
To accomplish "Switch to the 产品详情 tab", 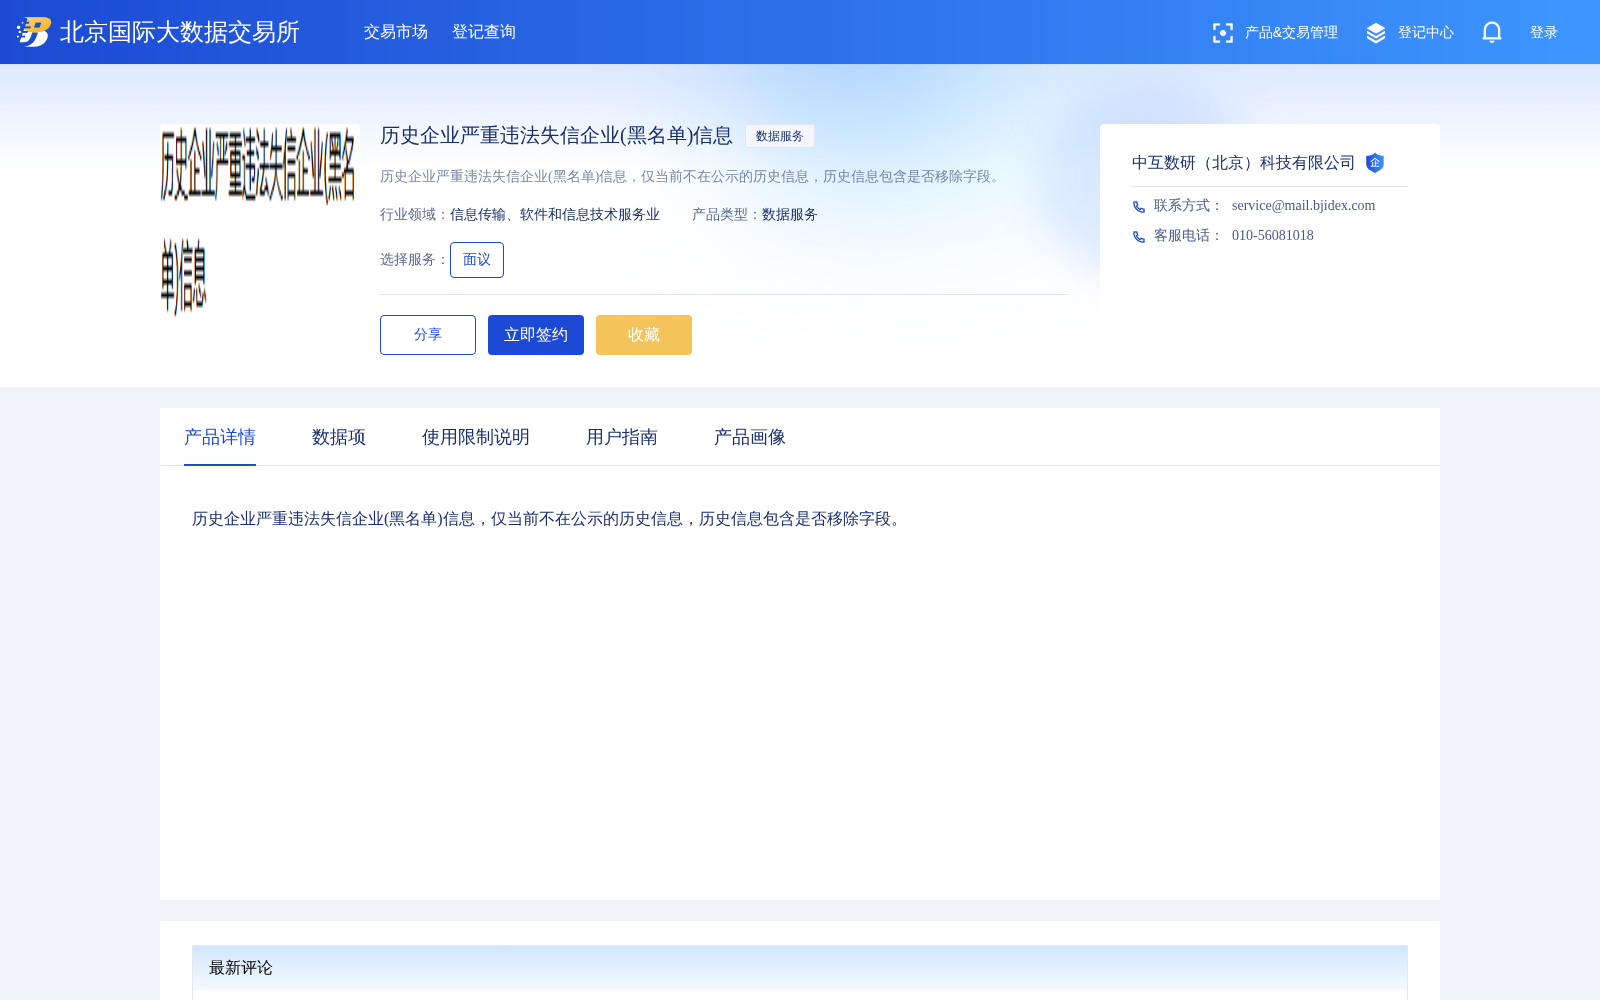I will [x=220, y=437].
